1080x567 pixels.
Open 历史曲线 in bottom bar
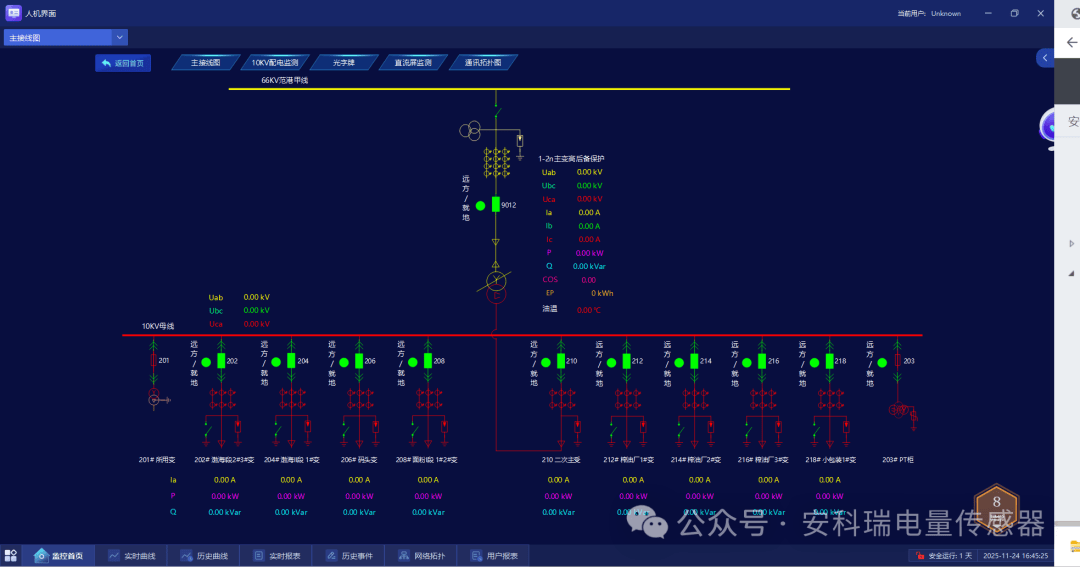205,555
